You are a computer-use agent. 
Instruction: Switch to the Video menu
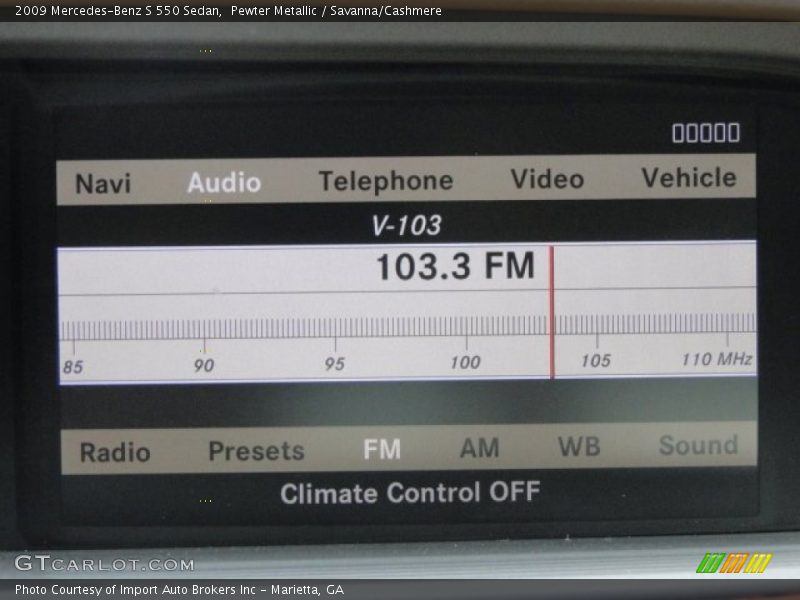click(x=547, y=179)
